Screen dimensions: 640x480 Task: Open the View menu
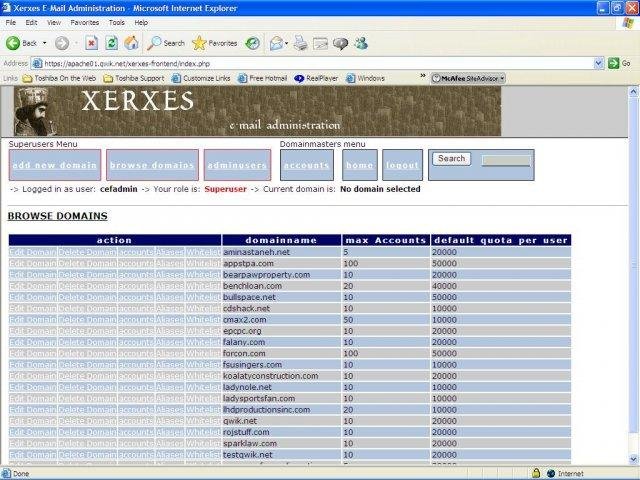pyautogui.click(x=53, y=22)
